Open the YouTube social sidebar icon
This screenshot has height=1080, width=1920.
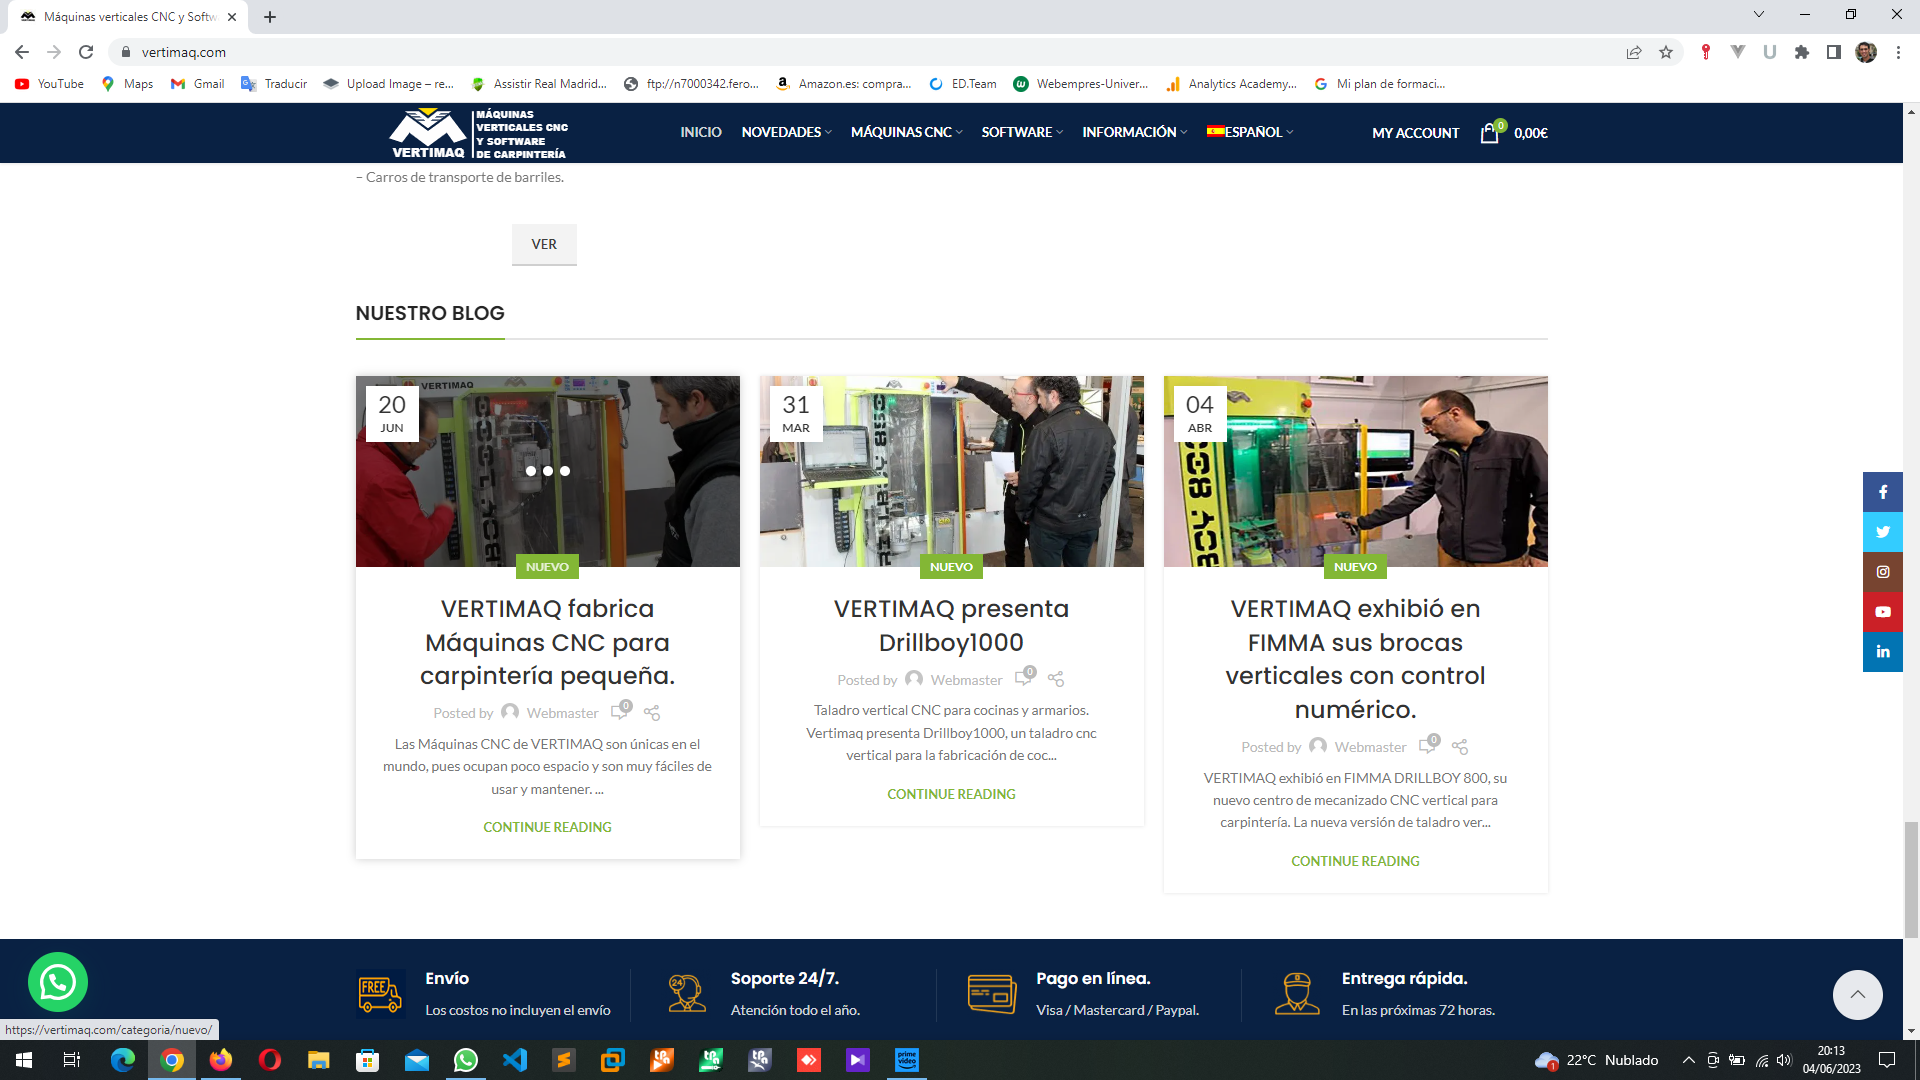click(x=1882, y=612)
